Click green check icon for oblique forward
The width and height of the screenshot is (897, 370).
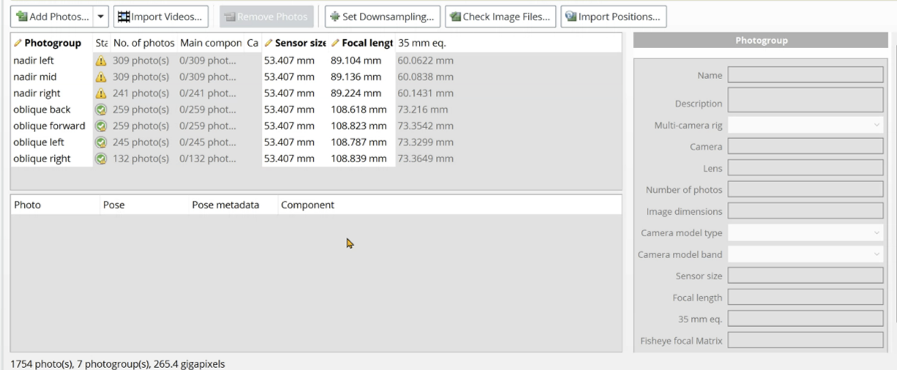tap(101, 126)
